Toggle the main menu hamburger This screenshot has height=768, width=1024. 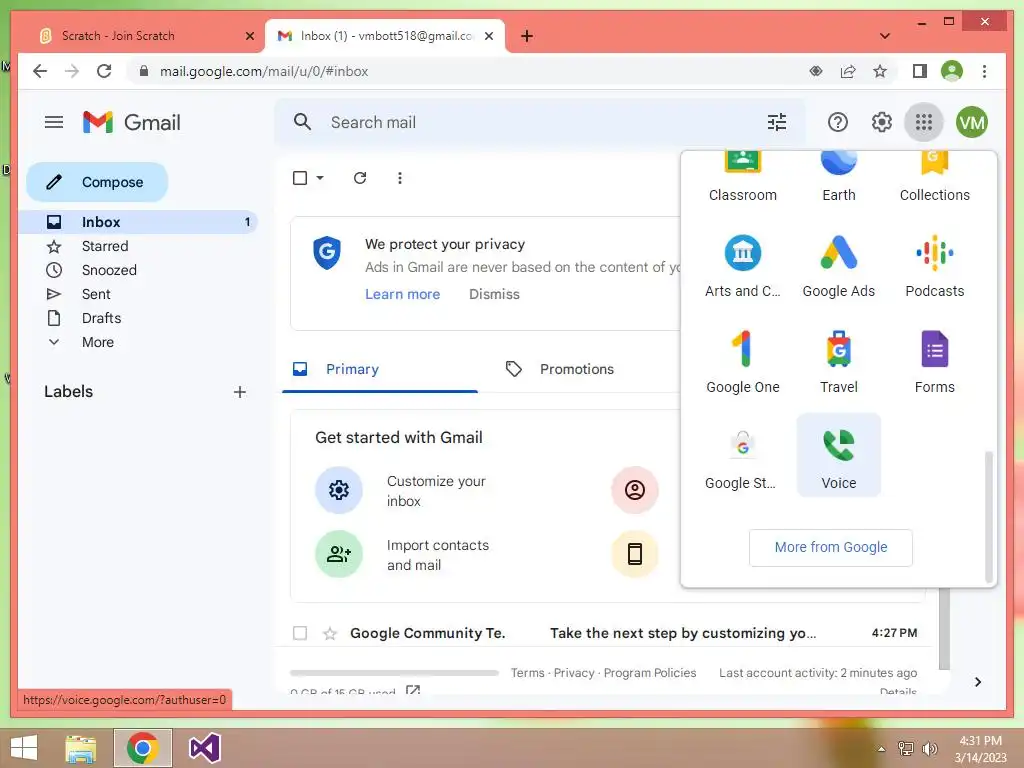pos(54,122)
